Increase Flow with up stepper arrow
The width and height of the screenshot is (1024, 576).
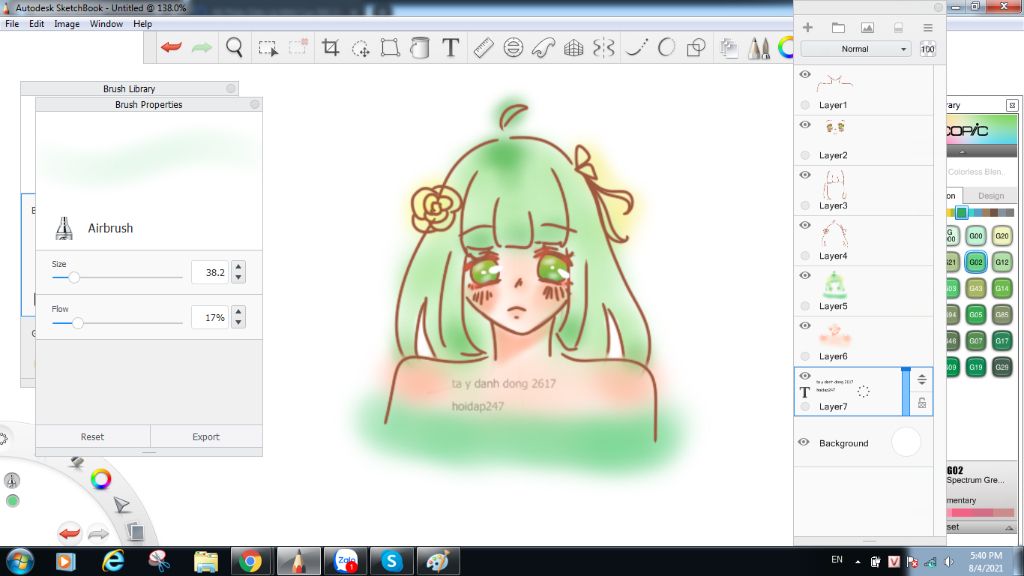click(238, 312)
